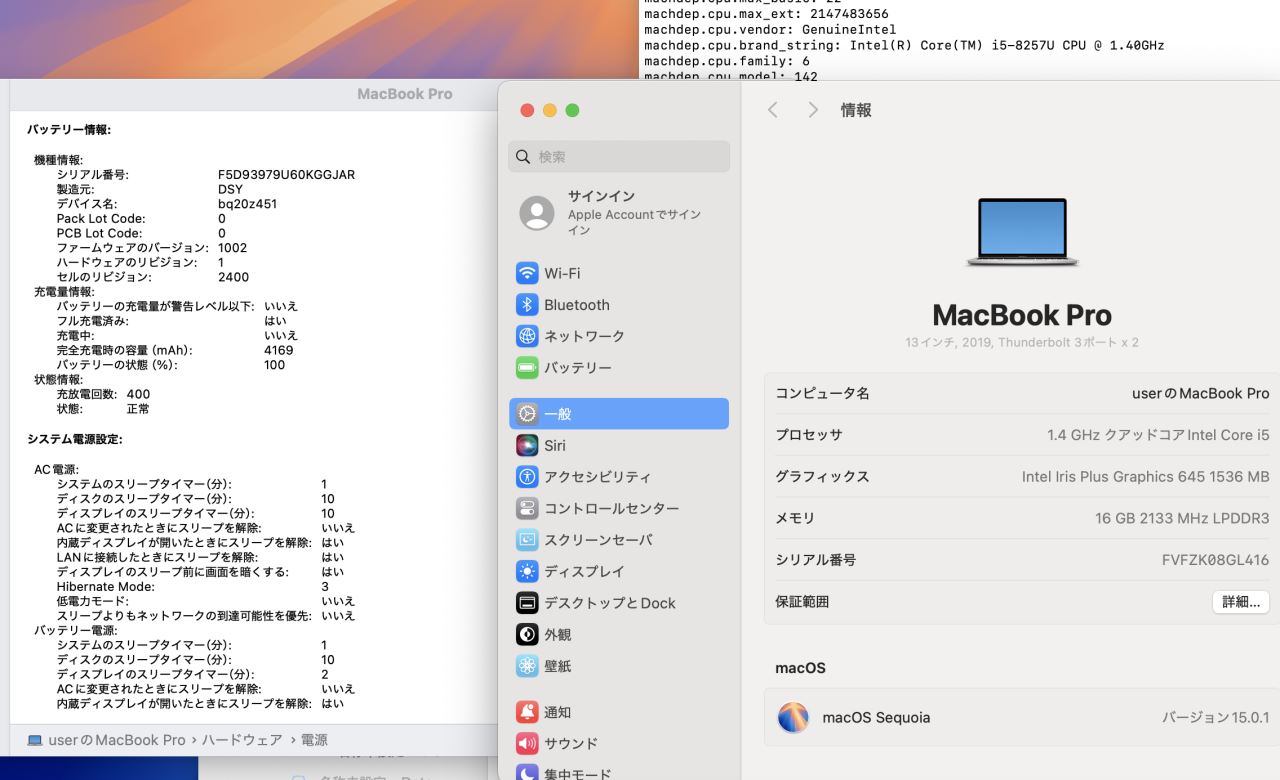Open Siri settings icon
1280x780 pixels.
click(x=527, y=445)
